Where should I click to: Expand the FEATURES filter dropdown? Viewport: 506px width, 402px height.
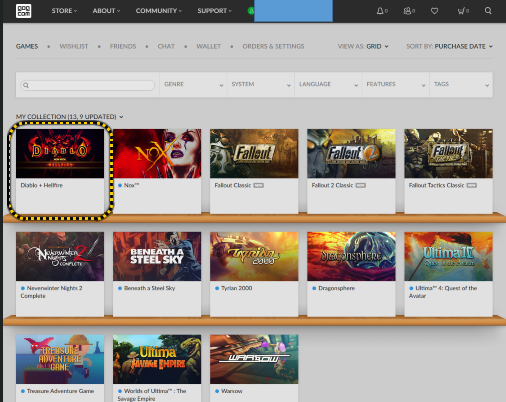[x=396, y=85]
